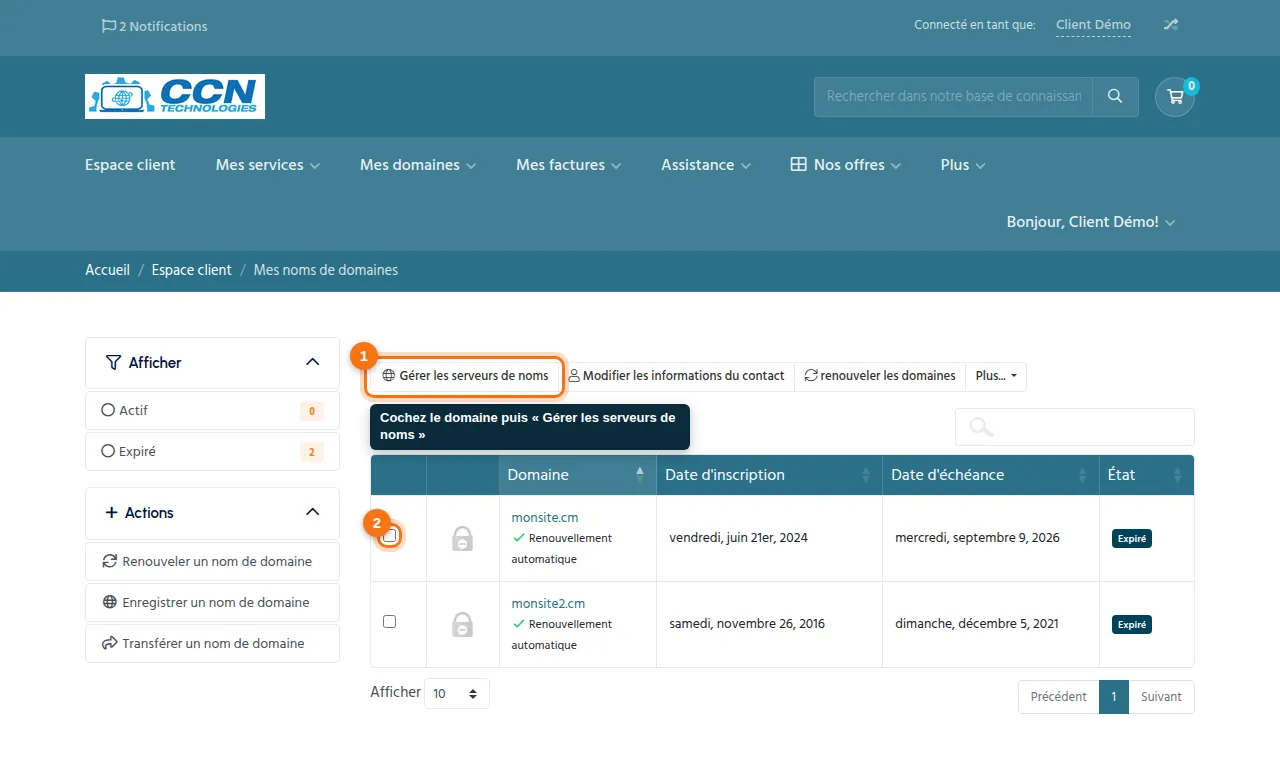Expand the Bonjour, Client Démo! menu
The image size is (1280, 760).
1091,222
